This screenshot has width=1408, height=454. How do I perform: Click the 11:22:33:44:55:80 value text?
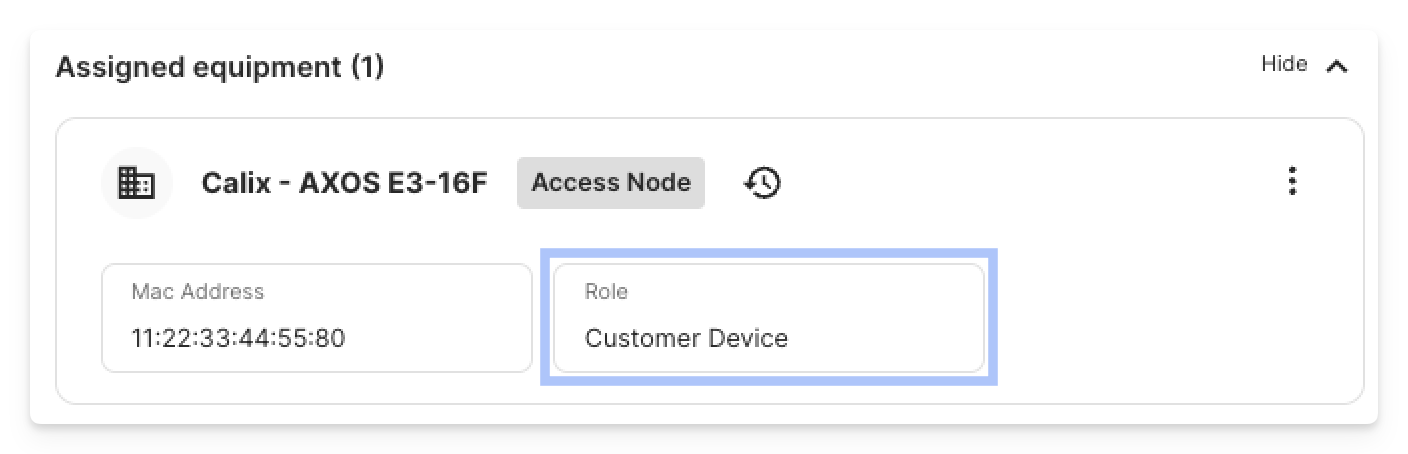238,338
